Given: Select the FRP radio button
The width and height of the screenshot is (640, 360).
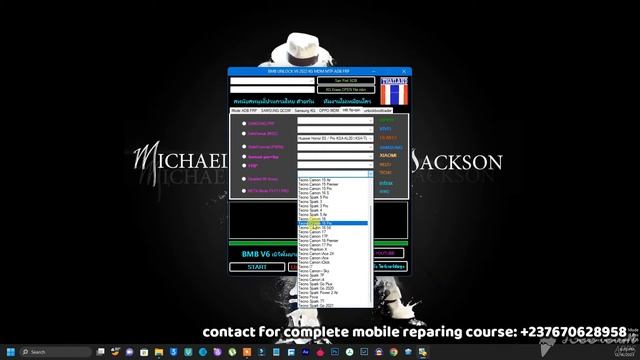Looking at the screenshot, I should (244, 166).
